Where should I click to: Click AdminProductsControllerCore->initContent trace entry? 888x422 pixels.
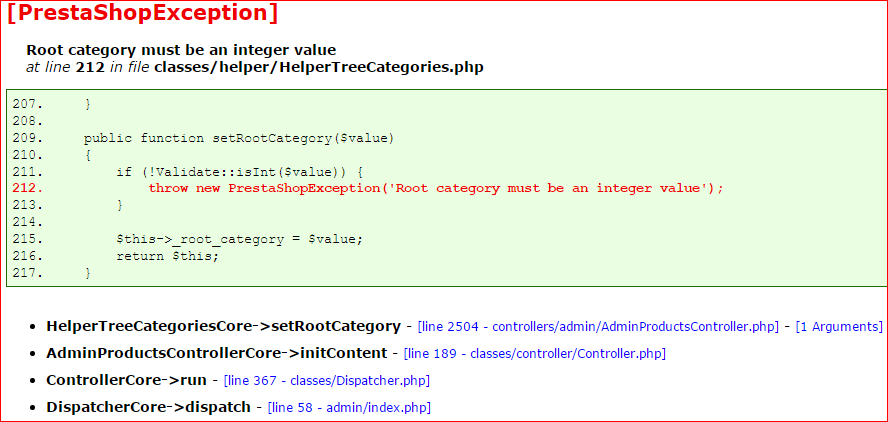click(216, 353)
